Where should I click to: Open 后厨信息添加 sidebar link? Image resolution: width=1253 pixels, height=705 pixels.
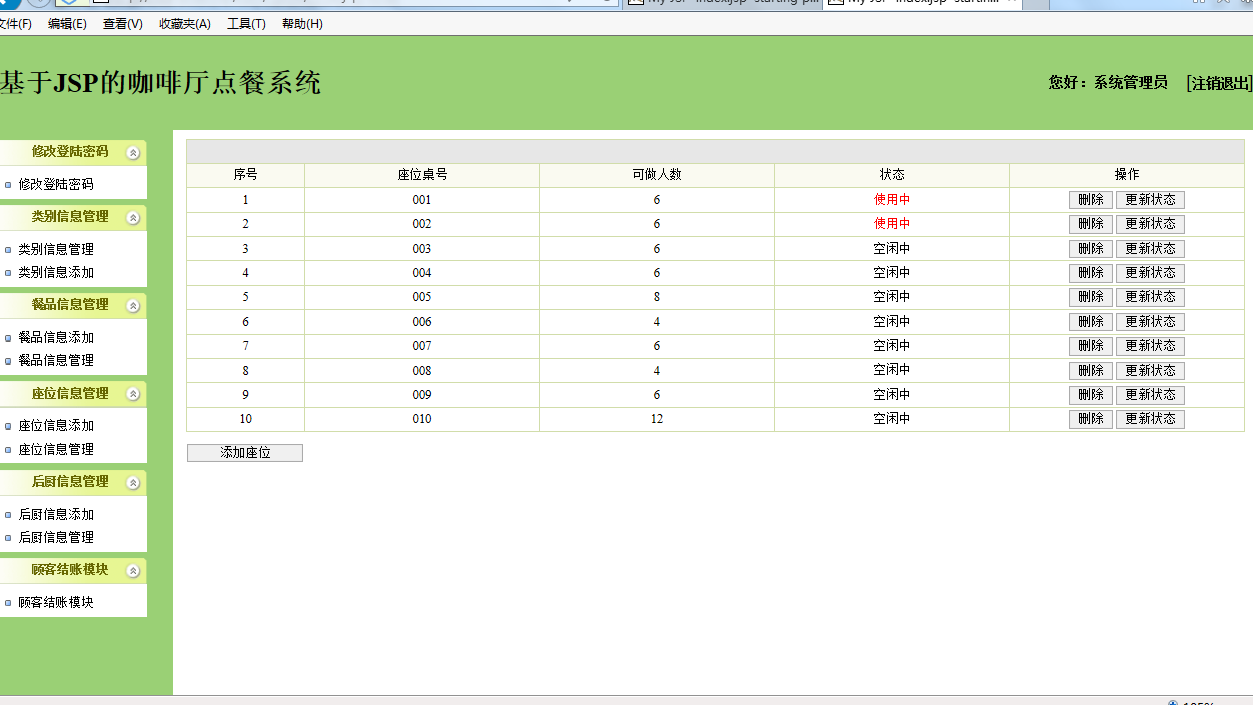pyautogui.click(x=56, y=515)
